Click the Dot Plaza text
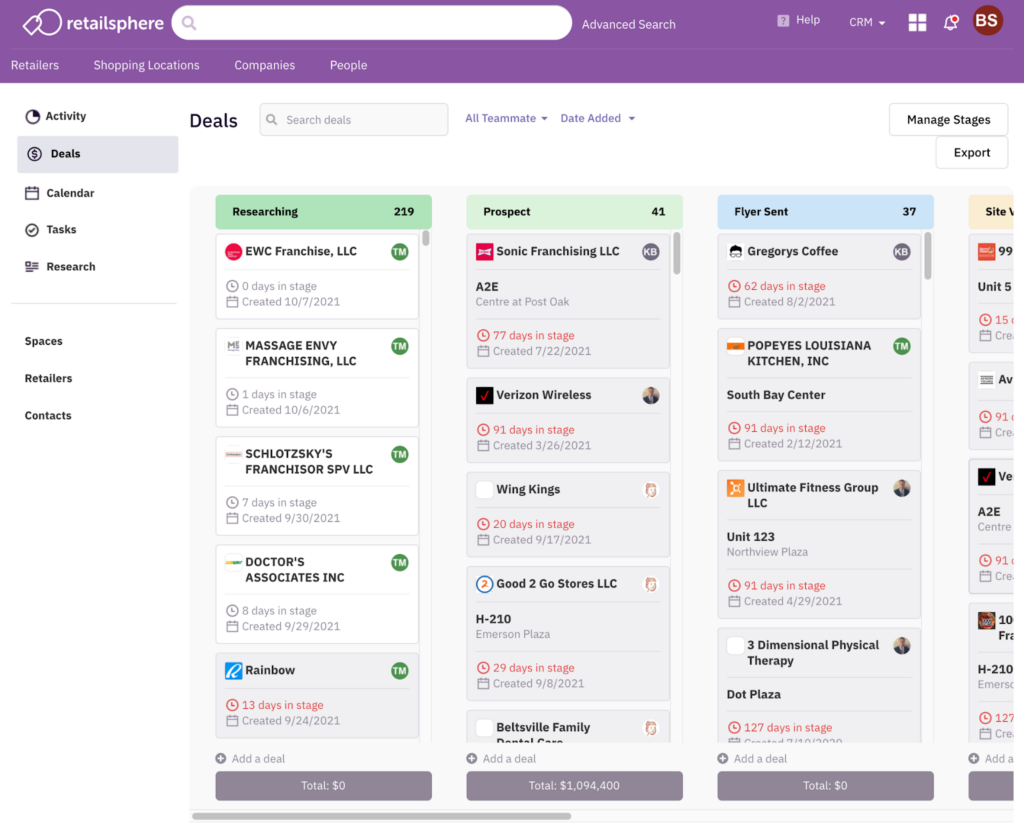Viewport: 1024px width, 826px height. click(753, 695)
